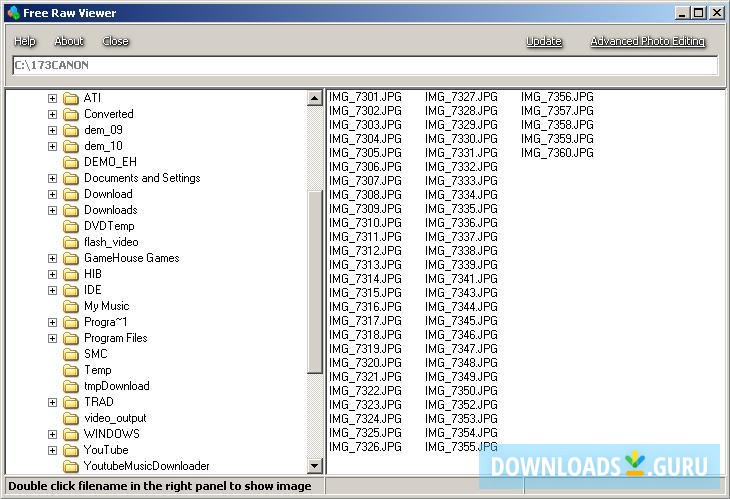Select file IMG_7316.JPG
The height and width of the screenshot is (499, 730).
[x=365, y=306]
